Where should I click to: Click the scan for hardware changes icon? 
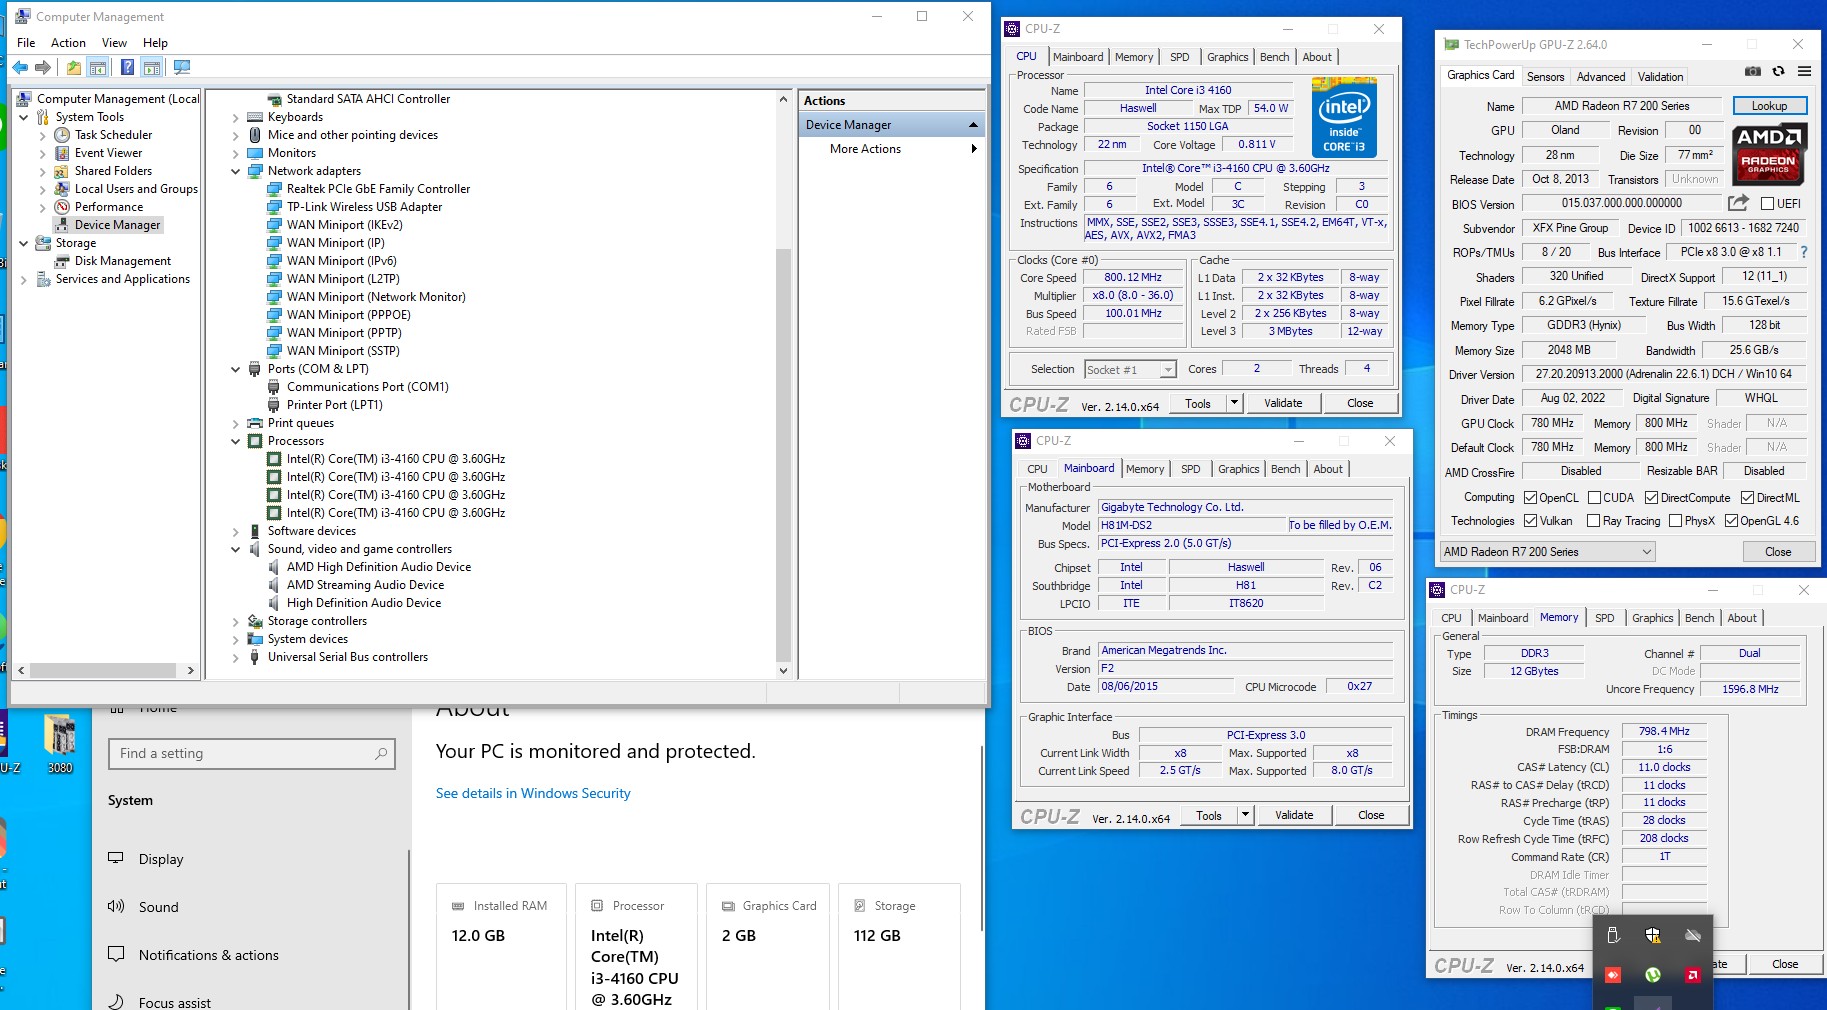pyautogui.click(x=182, y=67)
